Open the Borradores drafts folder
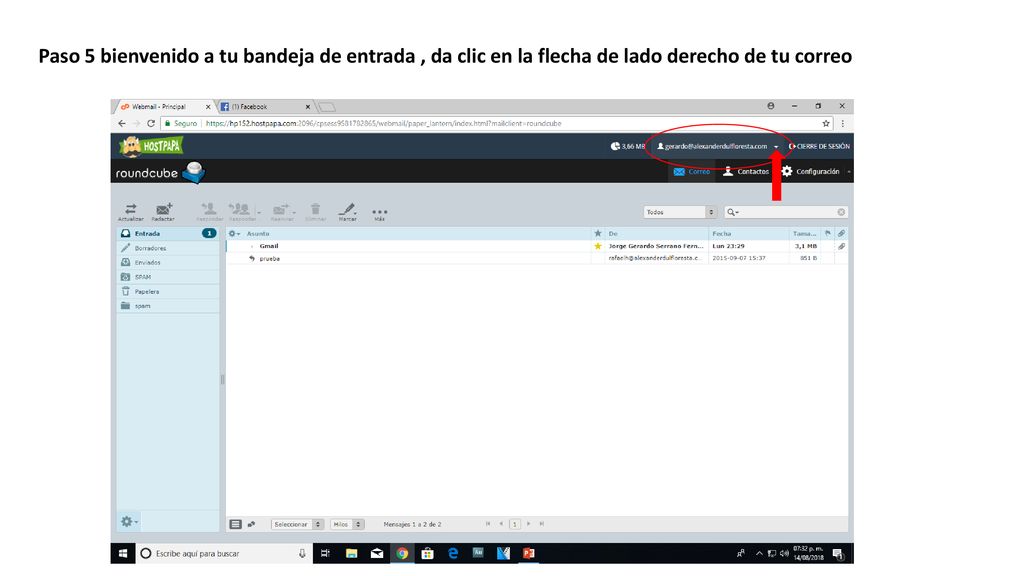The height and width of the screenshot is (576, 1024). pyautogui.click(x=168, y=248)
